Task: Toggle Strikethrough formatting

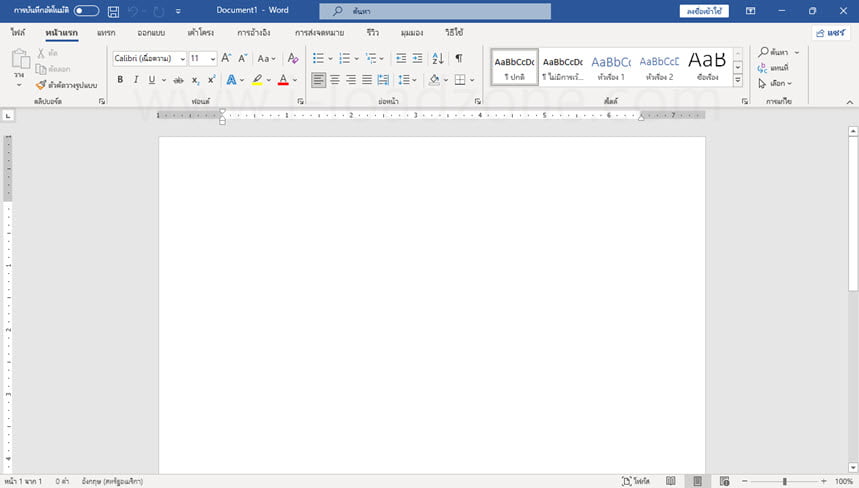Action: point(179,80)
